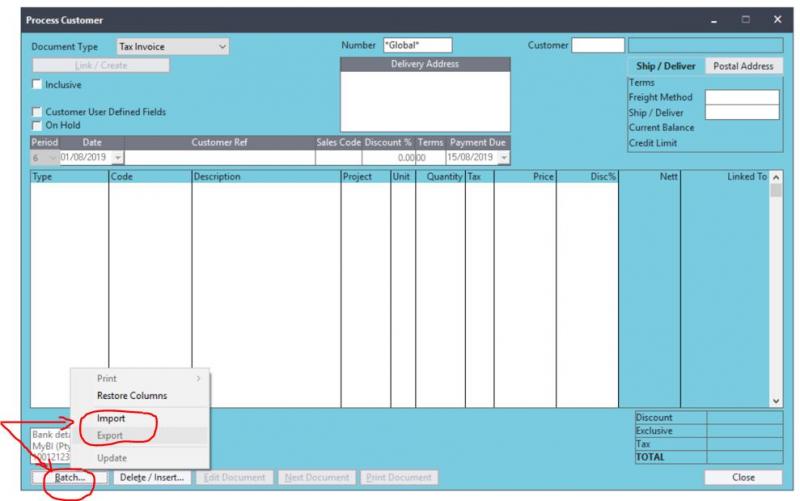
Task: Open the Payment Due date dropdown
Action: 503,158
